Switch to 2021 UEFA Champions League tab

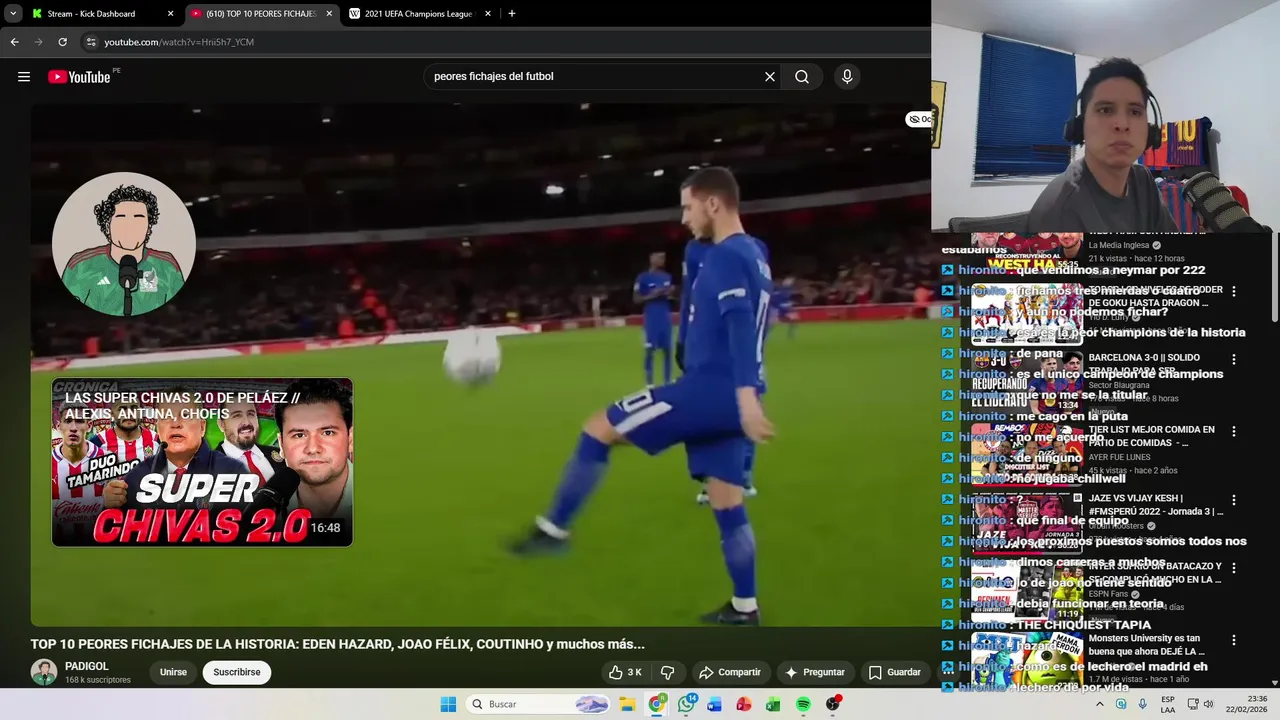pyautogui.click(x=420, y=14)
